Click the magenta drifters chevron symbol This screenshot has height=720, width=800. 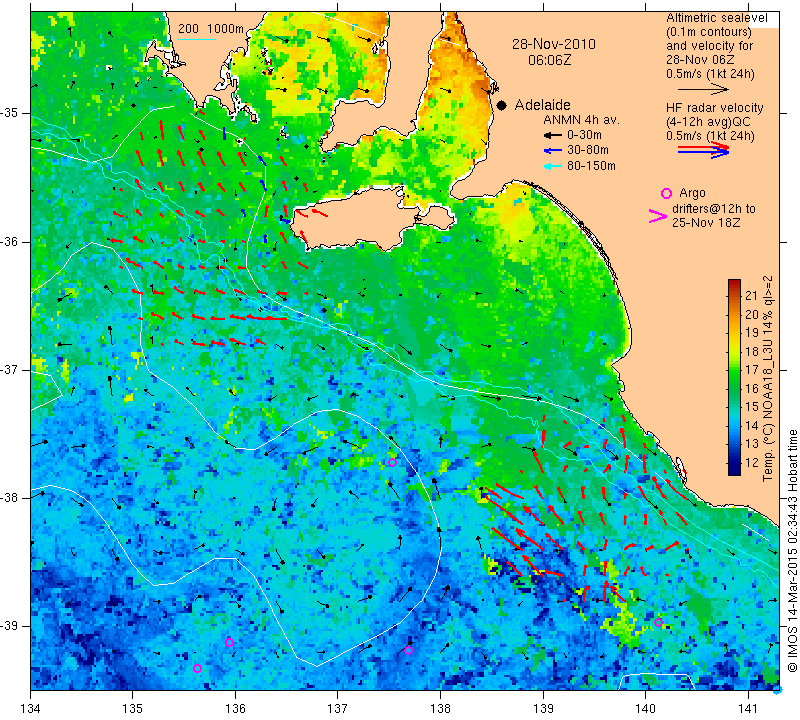(658, 216)
